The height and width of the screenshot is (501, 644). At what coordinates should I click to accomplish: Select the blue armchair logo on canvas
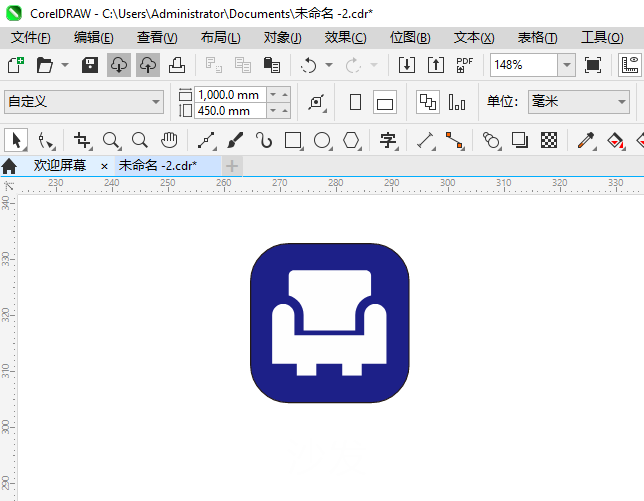coord(330,323)
